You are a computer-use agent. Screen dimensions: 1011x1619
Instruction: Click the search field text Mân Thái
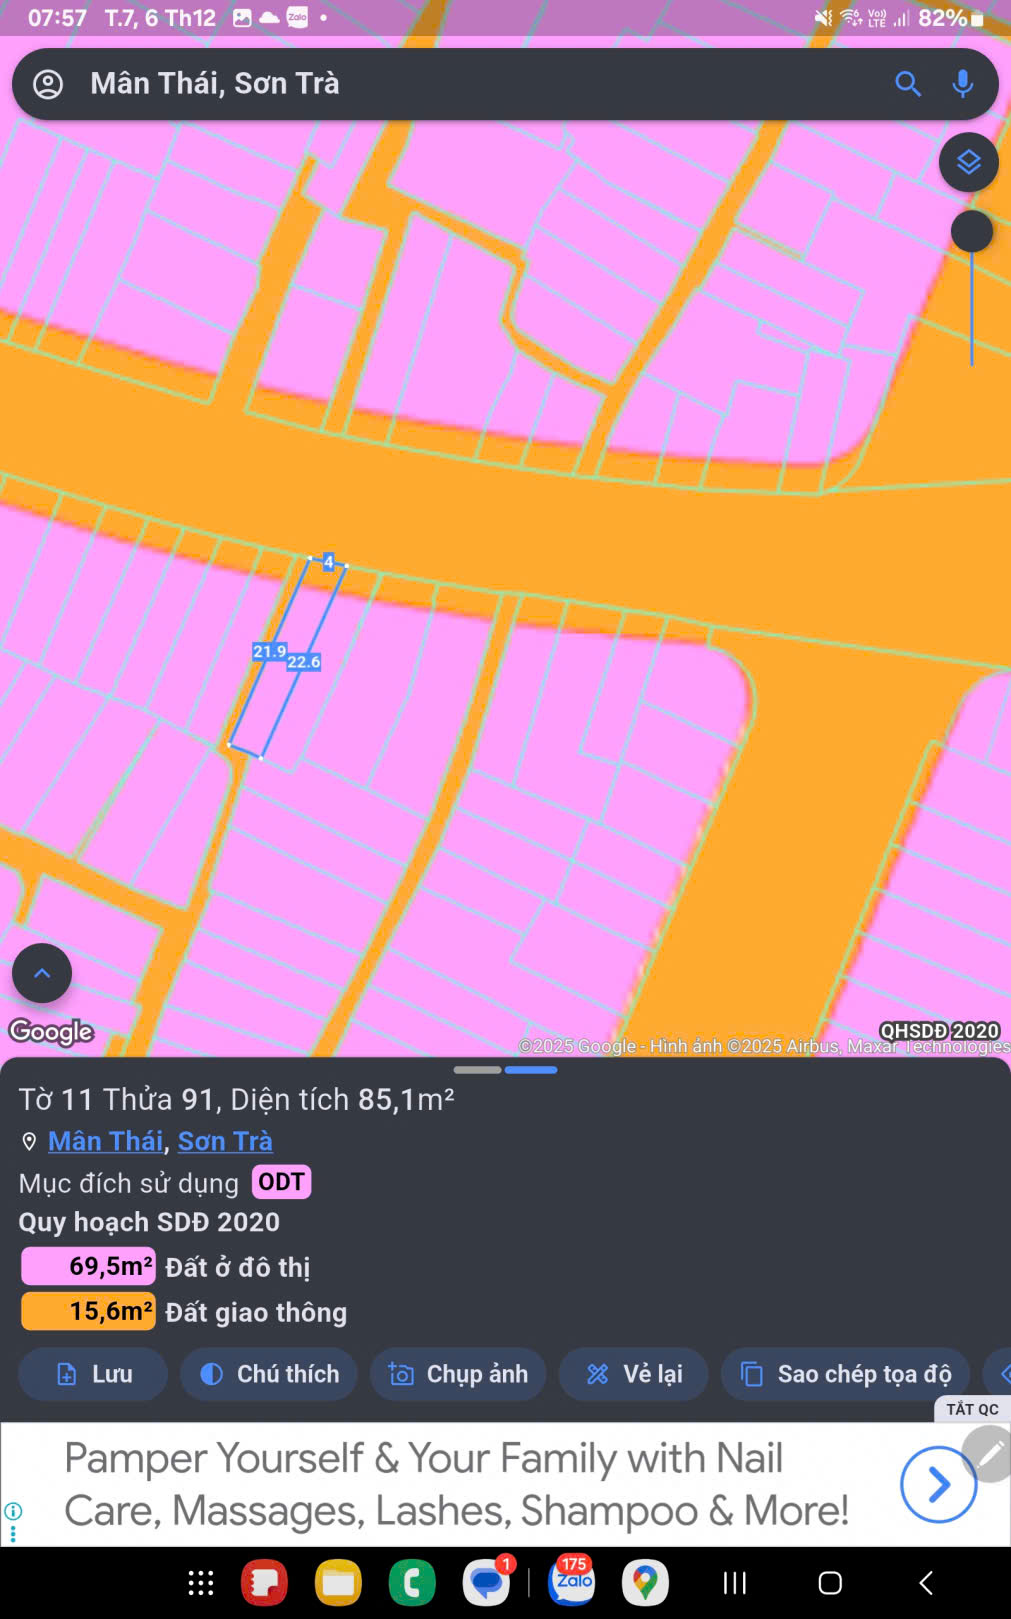[x=215, y=84]
